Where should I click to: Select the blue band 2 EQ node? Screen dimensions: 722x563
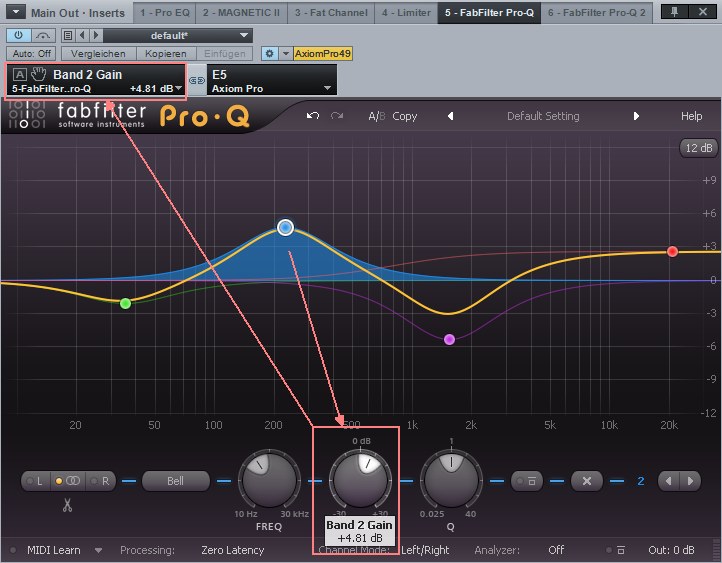pos(285,227)
